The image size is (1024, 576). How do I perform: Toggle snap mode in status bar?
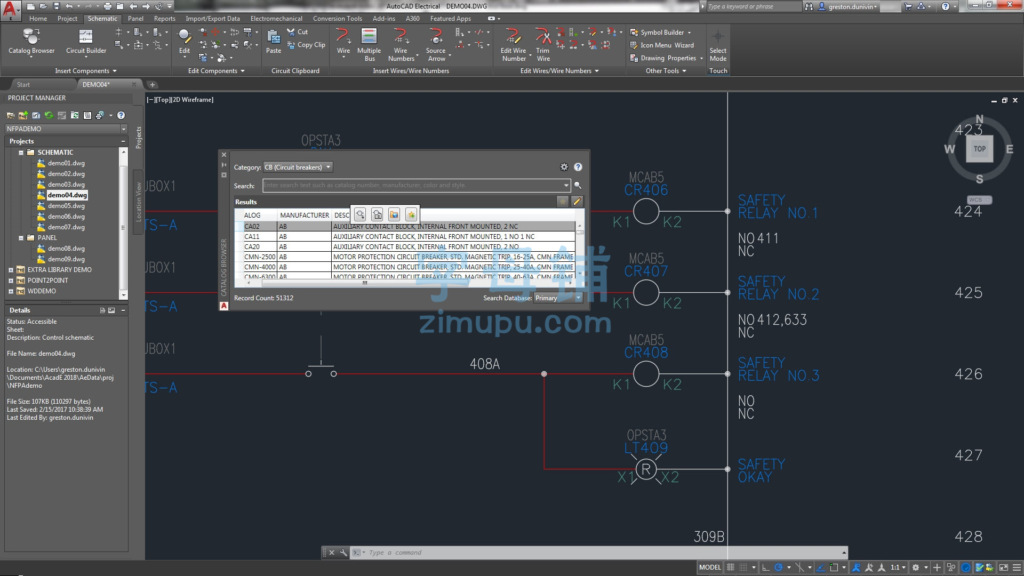pos(744,568)
